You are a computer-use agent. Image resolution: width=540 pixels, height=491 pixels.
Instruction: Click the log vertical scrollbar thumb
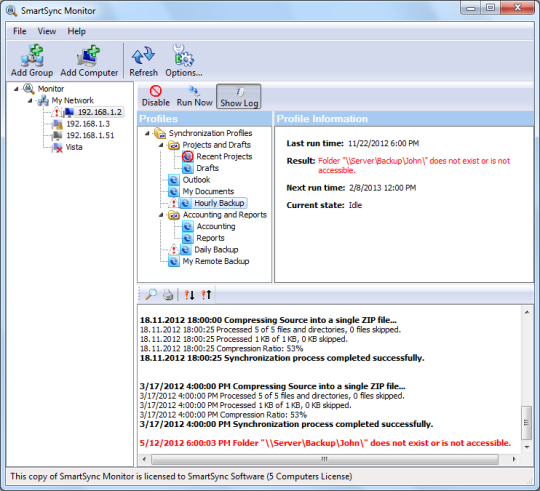tap(526, 422)
